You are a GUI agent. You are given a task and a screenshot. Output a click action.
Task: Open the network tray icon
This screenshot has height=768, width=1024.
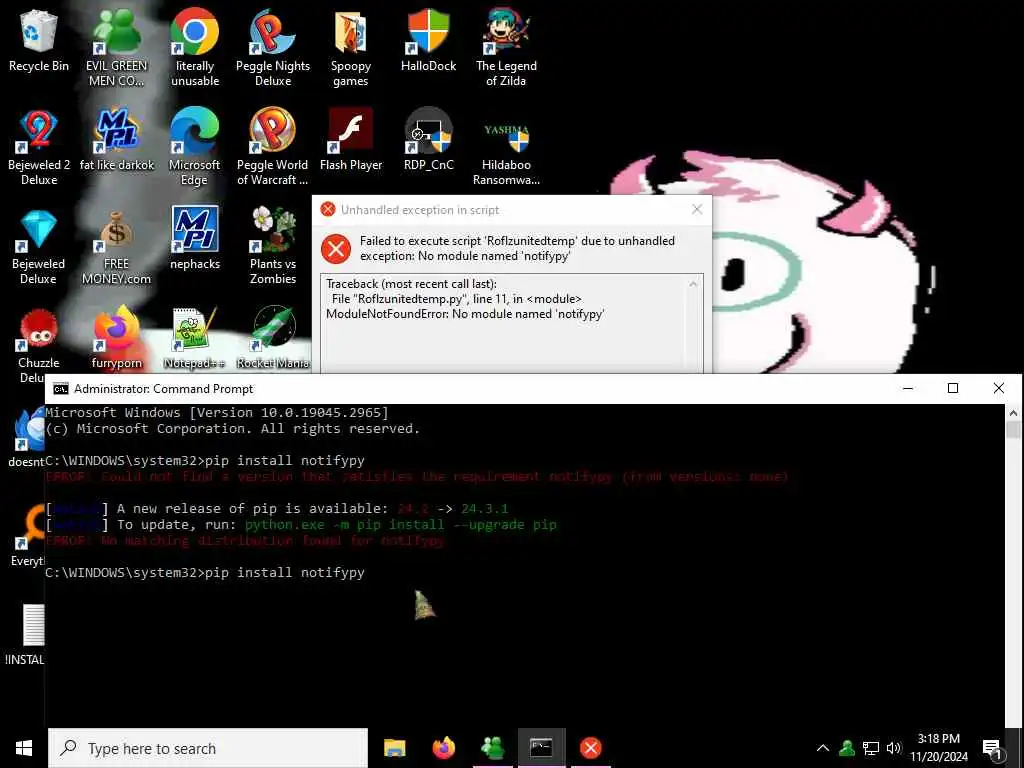pyautogui.click(x=871, y=748)
